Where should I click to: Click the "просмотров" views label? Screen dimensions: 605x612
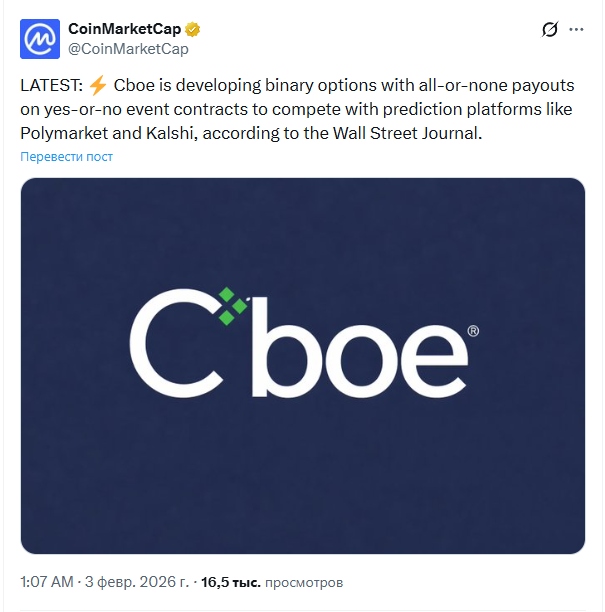click(301, 581)
